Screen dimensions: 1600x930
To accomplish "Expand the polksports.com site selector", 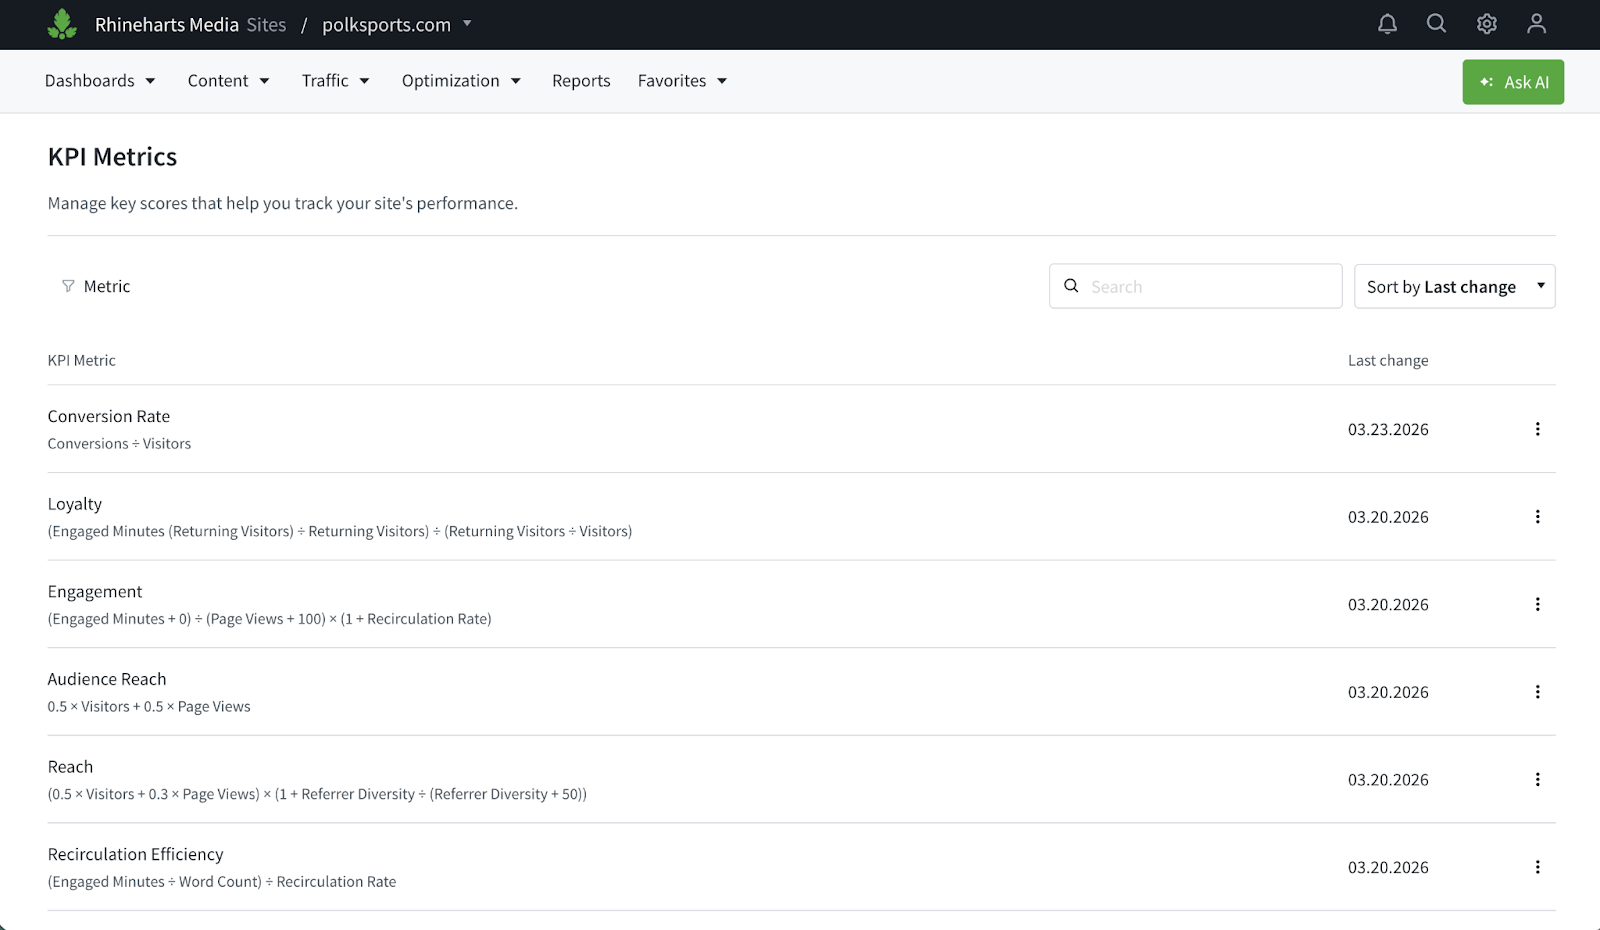I will pyautogui.click(x=397, y=25).
